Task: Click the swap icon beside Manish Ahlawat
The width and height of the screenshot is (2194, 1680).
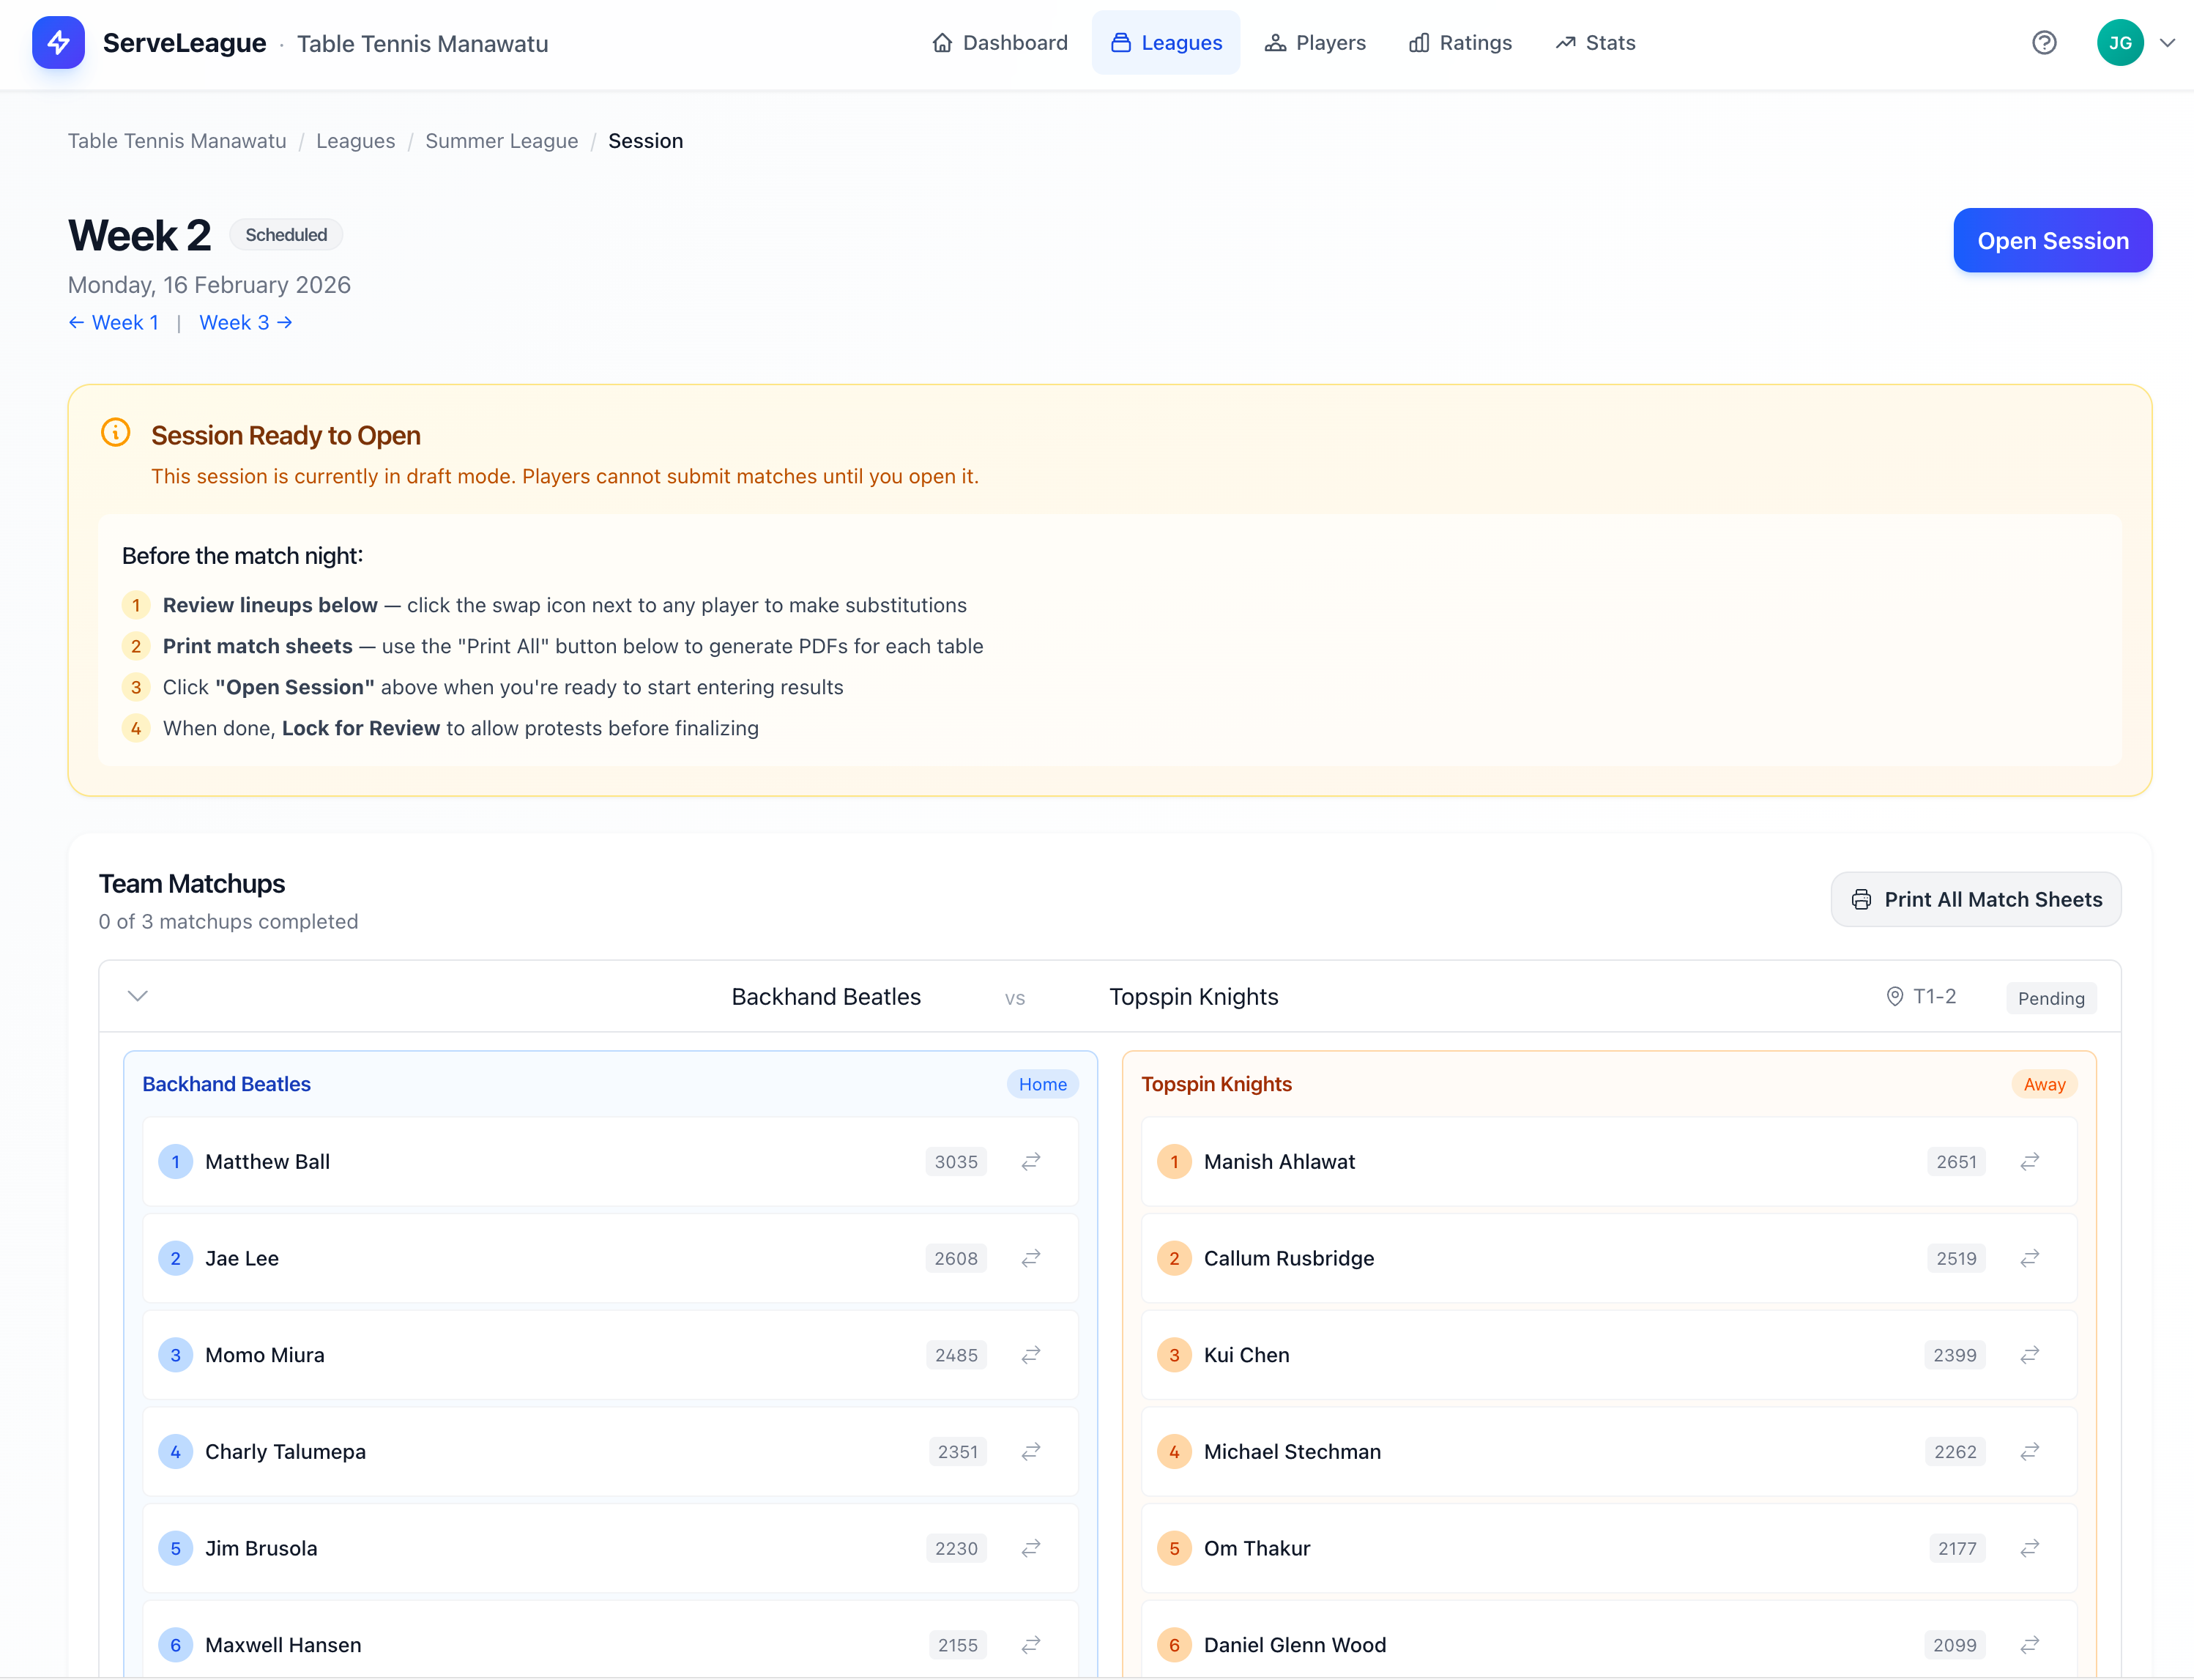Action: point(2029,1161)
